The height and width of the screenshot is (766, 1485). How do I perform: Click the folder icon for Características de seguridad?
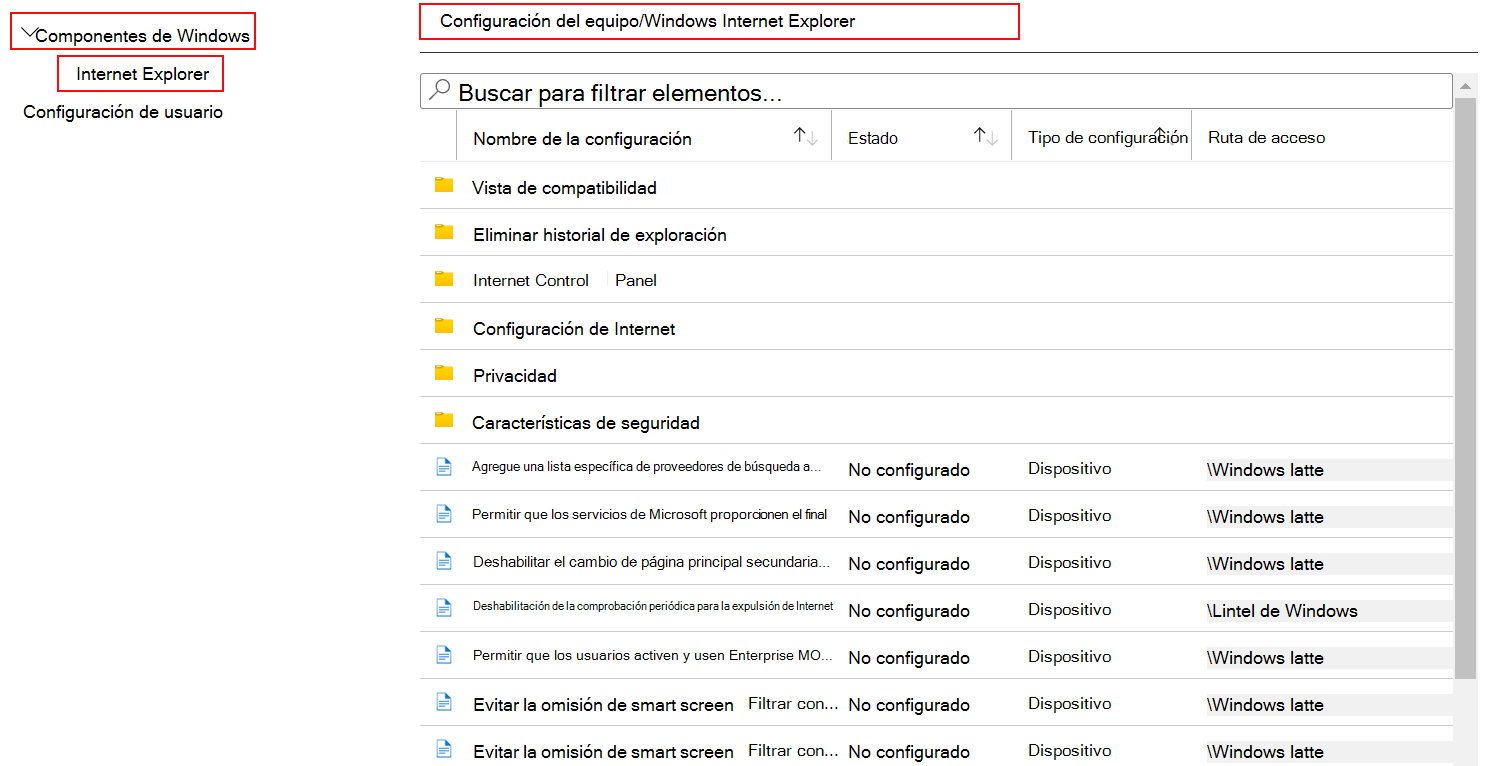click(444, 421)
